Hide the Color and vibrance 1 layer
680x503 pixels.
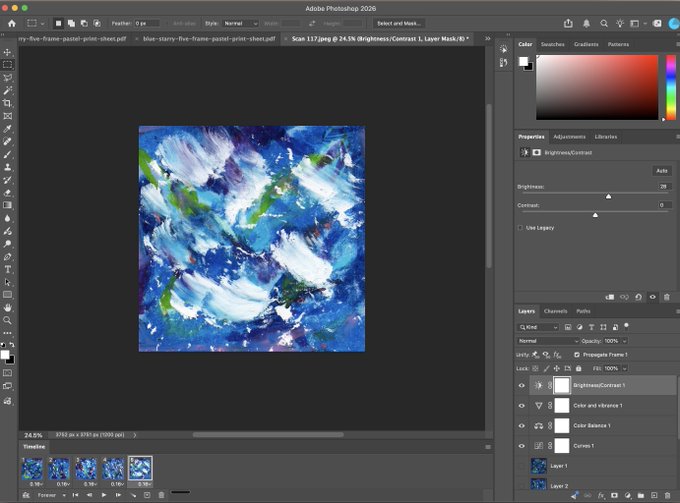point(522,406)
